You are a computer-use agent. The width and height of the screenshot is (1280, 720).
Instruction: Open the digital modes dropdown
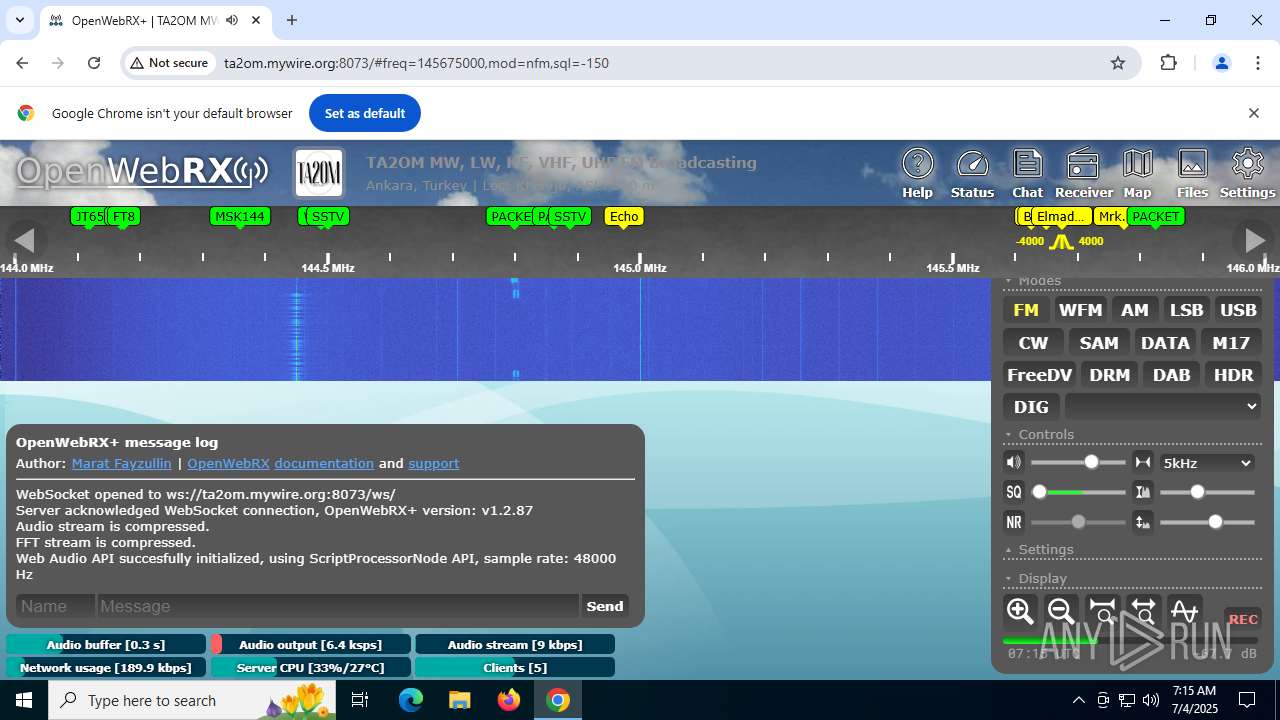[1163, 407]
